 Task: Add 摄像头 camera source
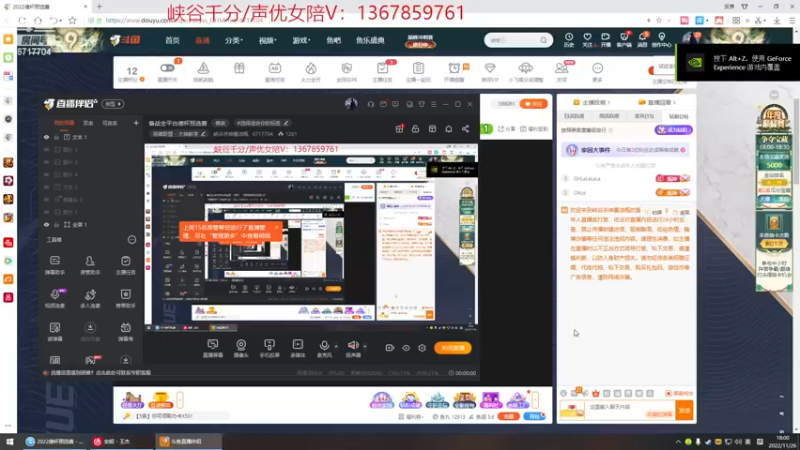coord(241,348)
